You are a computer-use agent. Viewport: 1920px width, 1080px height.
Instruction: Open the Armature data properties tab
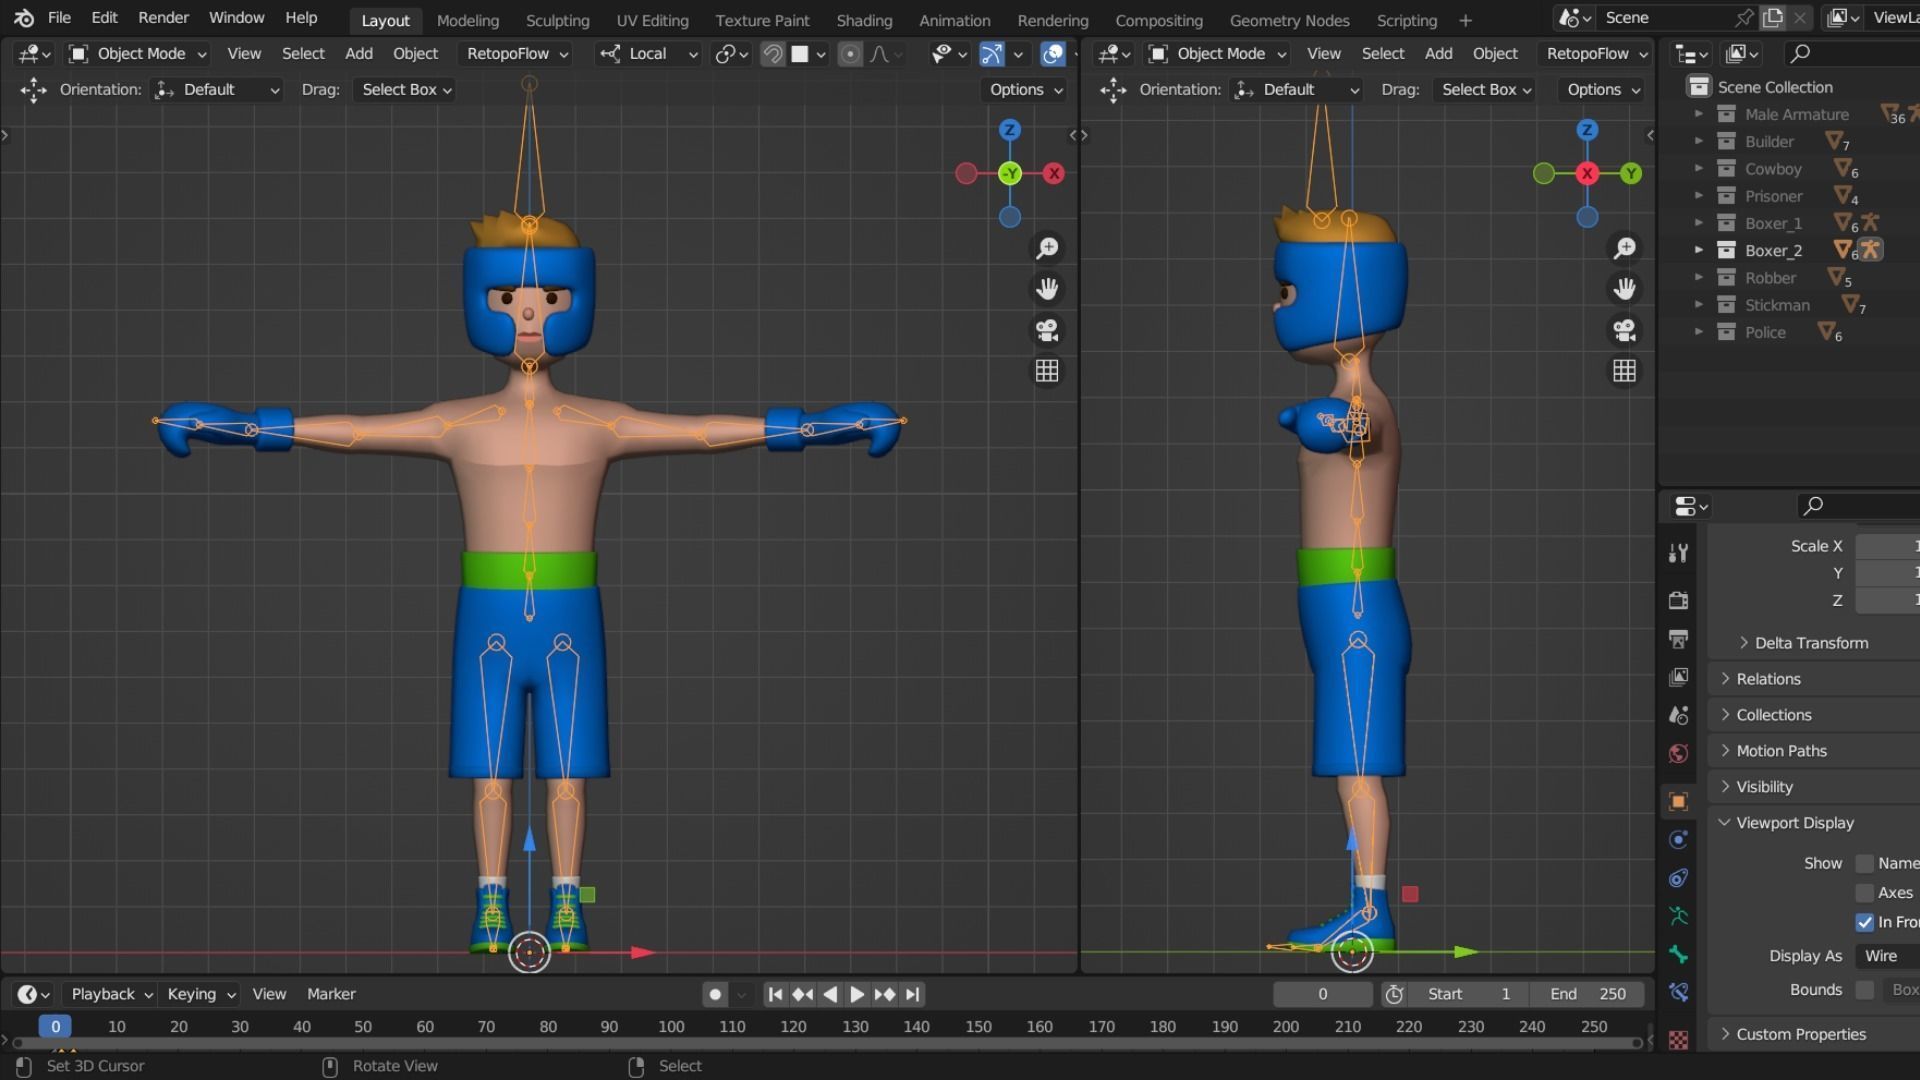pos(1679,916)
